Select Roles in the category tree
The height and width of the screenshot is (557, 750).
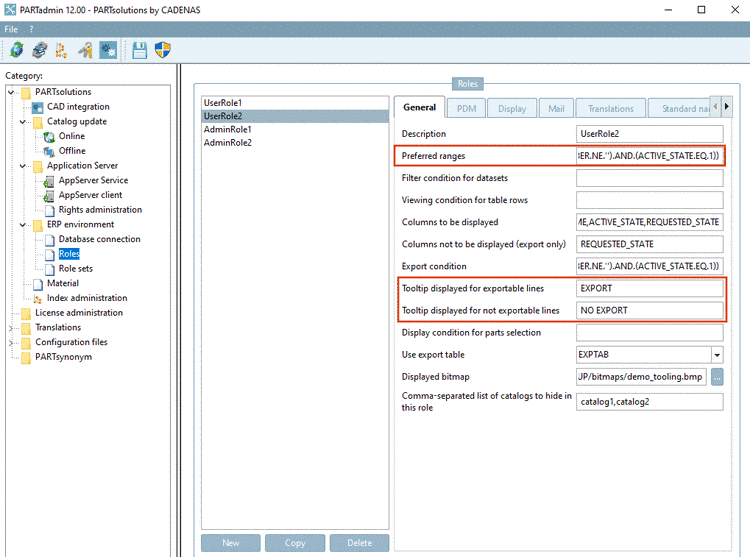69,254
